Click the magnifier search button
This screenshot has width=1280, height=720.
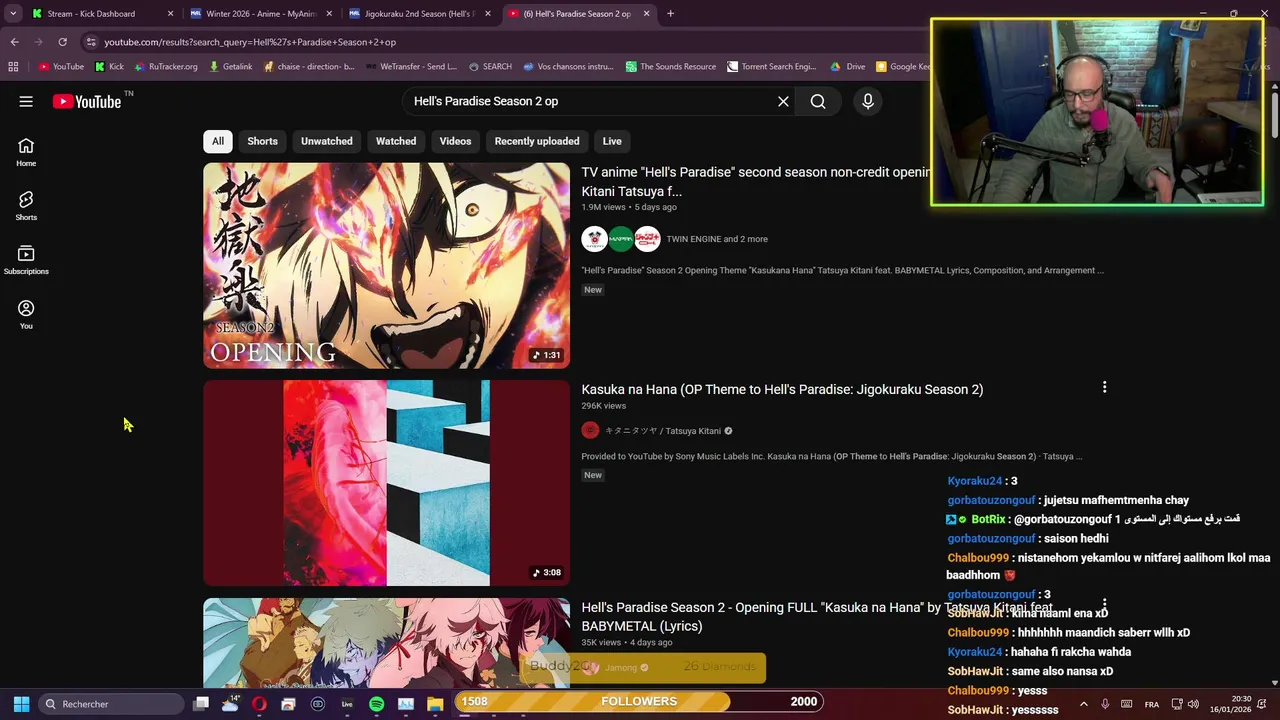818,101
